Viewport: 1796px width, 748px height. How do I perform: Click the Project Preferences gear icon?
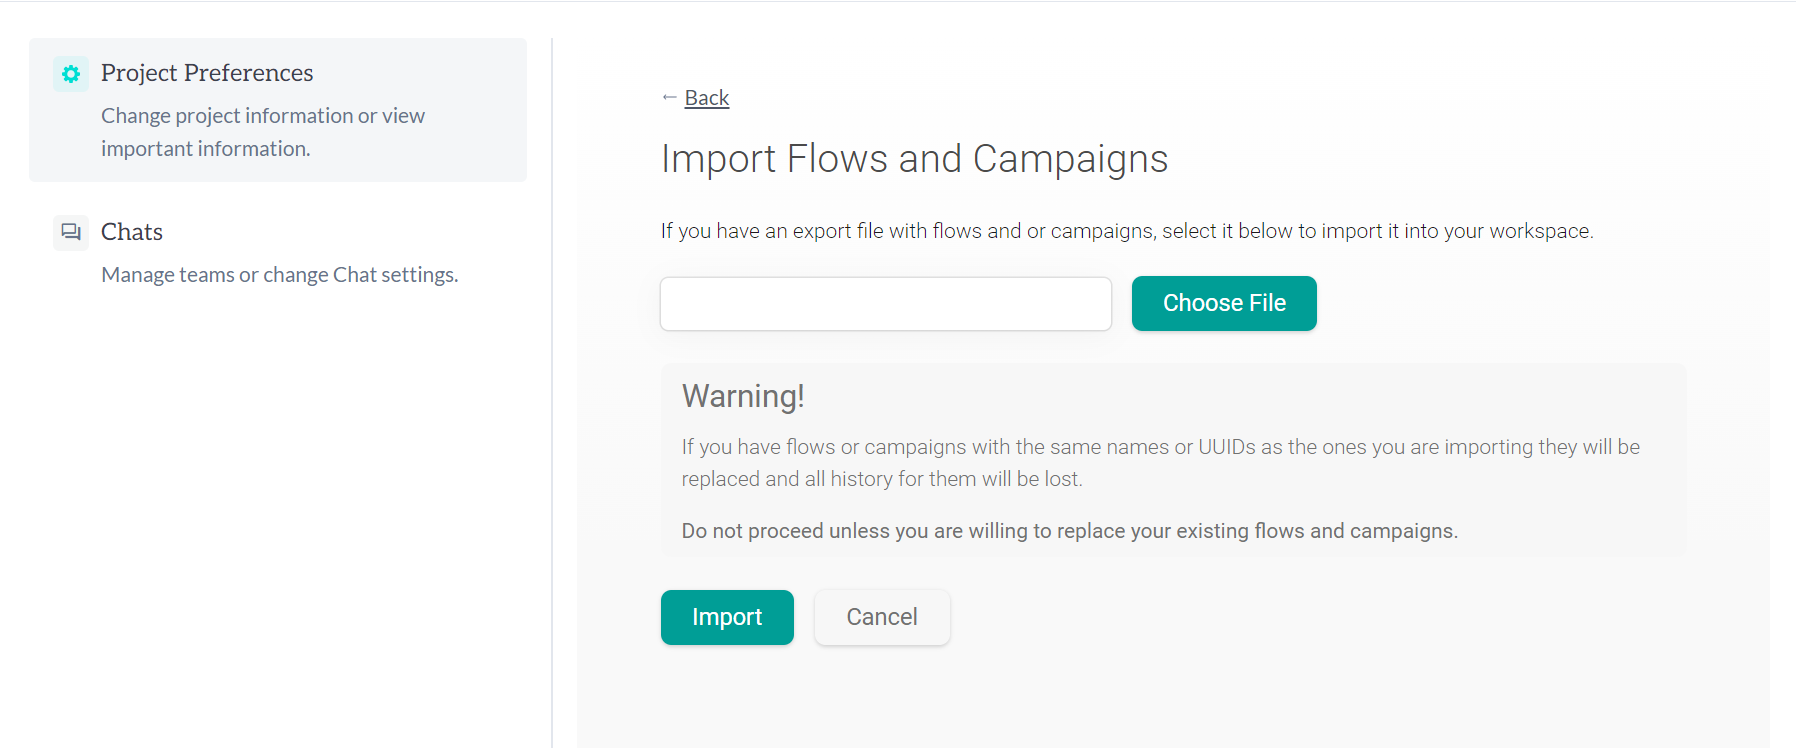[x=71, y=74]
